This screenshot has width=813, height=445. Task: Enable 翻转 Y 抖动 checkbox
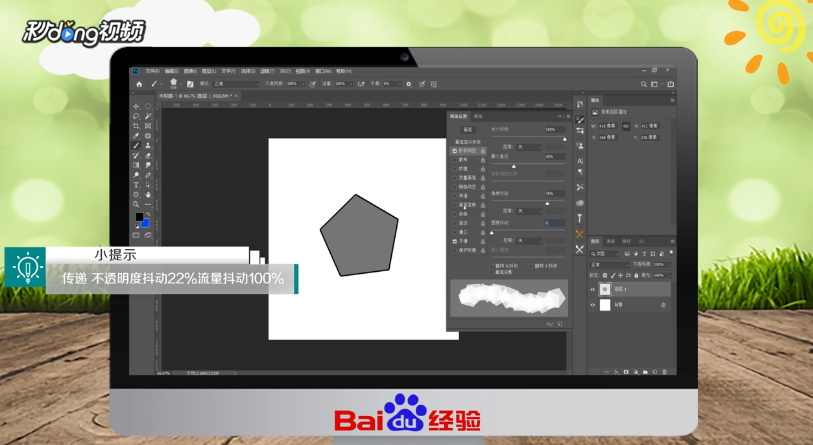pos(530,266)
